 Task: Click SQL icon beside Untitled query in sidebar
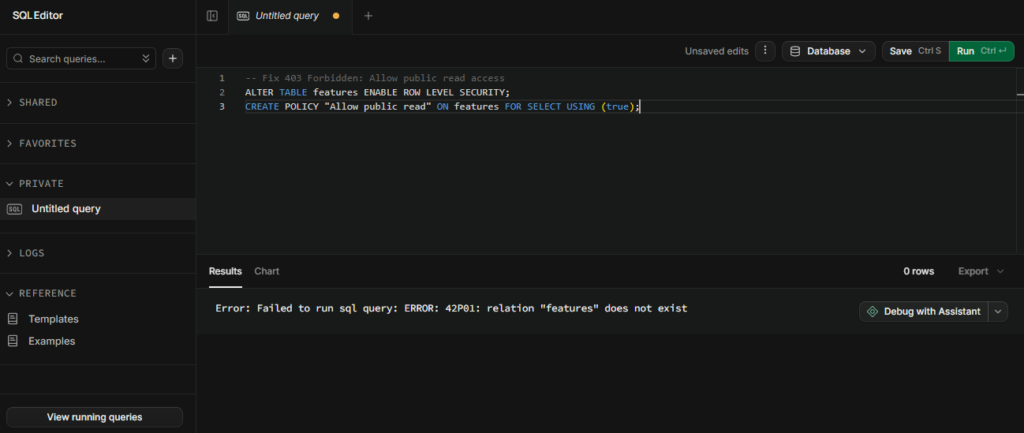(14, 209)
